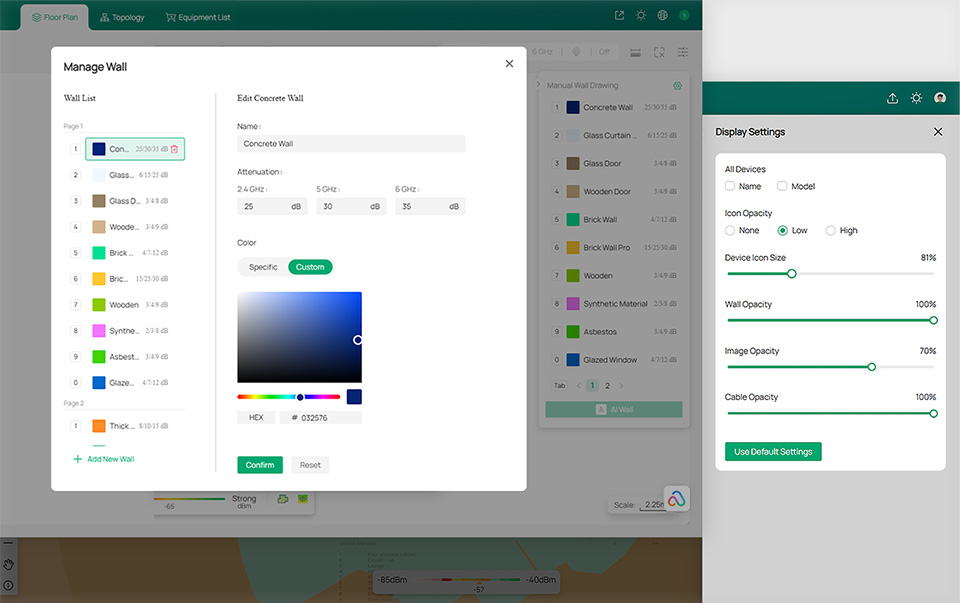This screenshot has height=603, width=960.
Task: Click the exit-fullscreen icon in canvas toolbar
Action: click(x=659, y=53)
